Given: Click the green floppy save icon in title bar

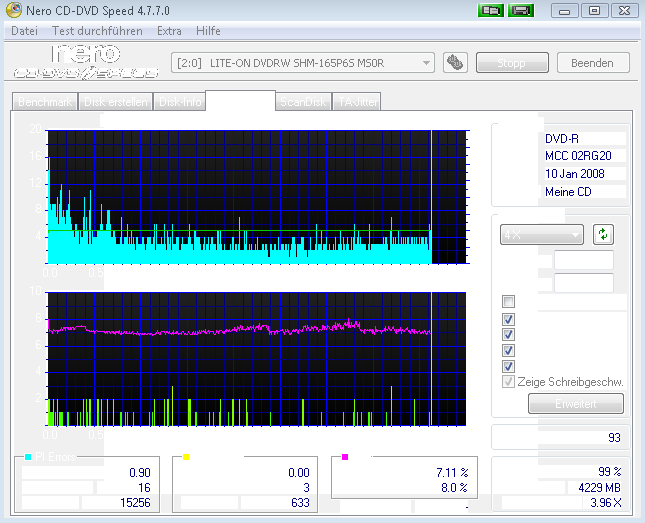Looking at the screenshot, I should point(520,10).
